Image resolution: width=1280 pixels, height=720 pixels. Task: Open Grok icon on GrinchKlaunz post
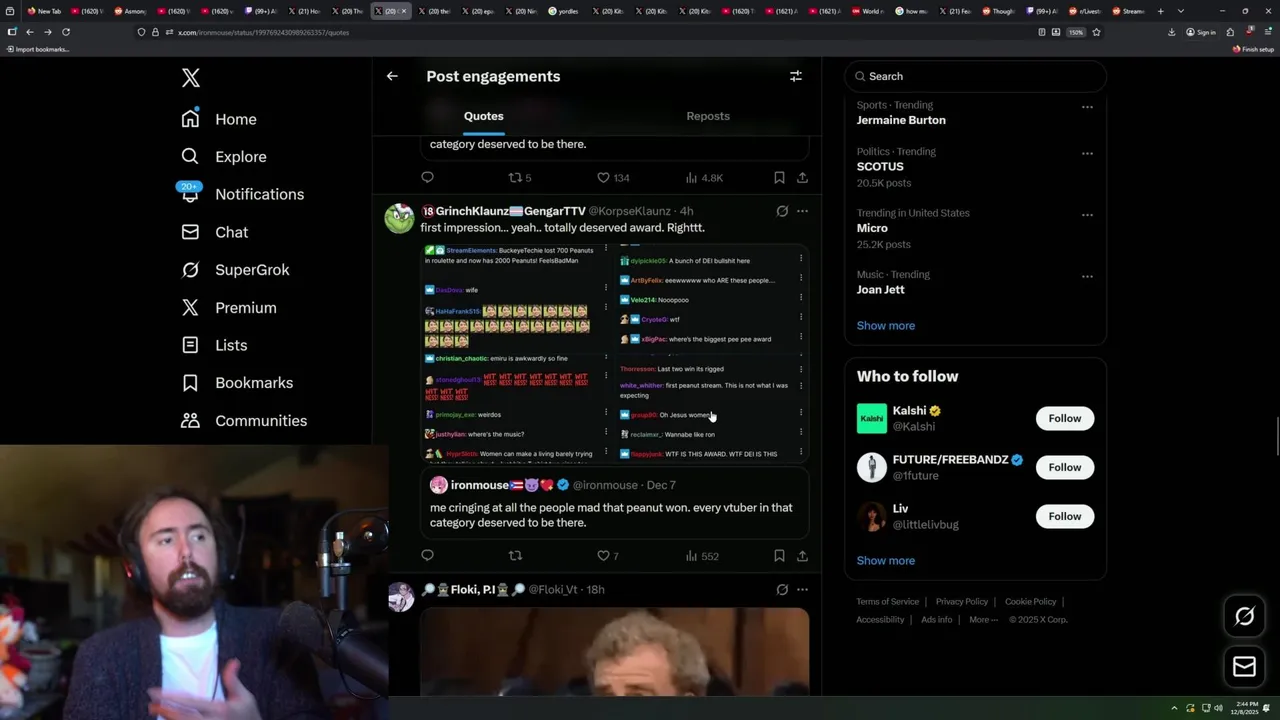pos(782,211)
